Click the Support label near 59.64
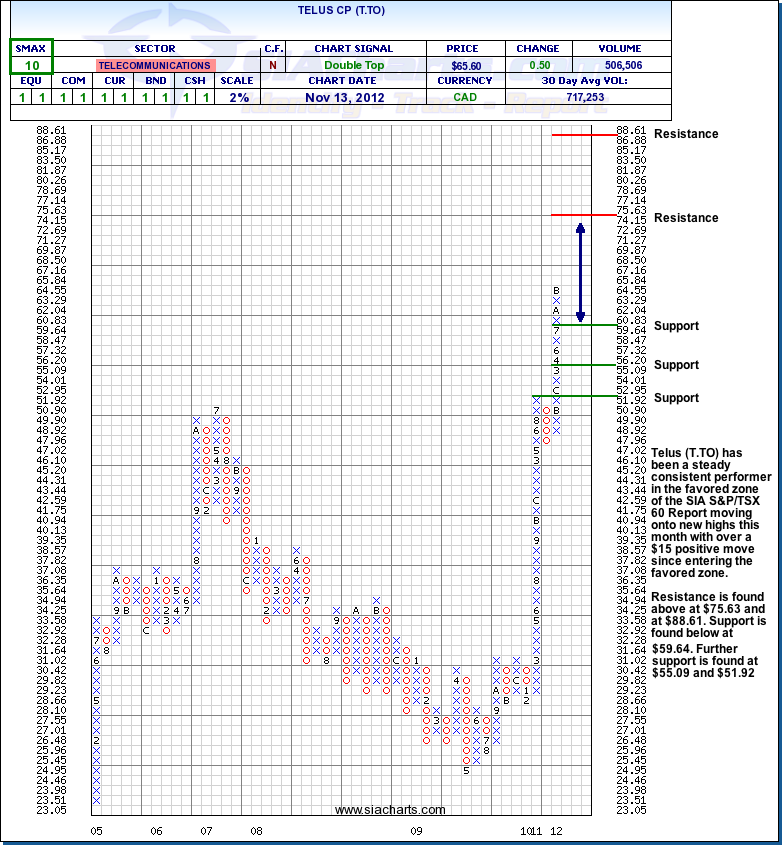The height and width of the screenshot is (845, 782). [x=677, y=326]
